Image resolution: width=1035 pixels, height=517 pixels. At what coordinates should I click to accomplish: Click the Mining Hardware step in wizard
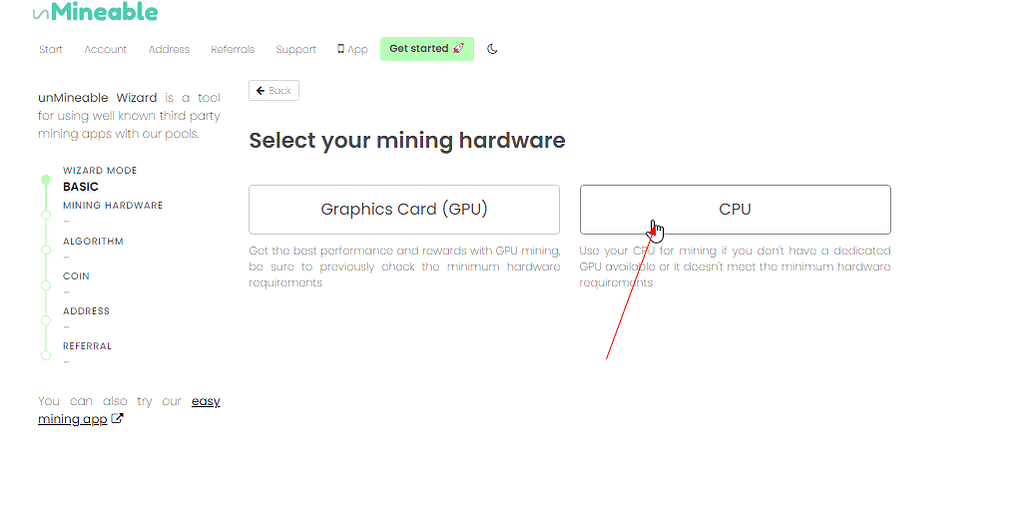pos(112,206)
